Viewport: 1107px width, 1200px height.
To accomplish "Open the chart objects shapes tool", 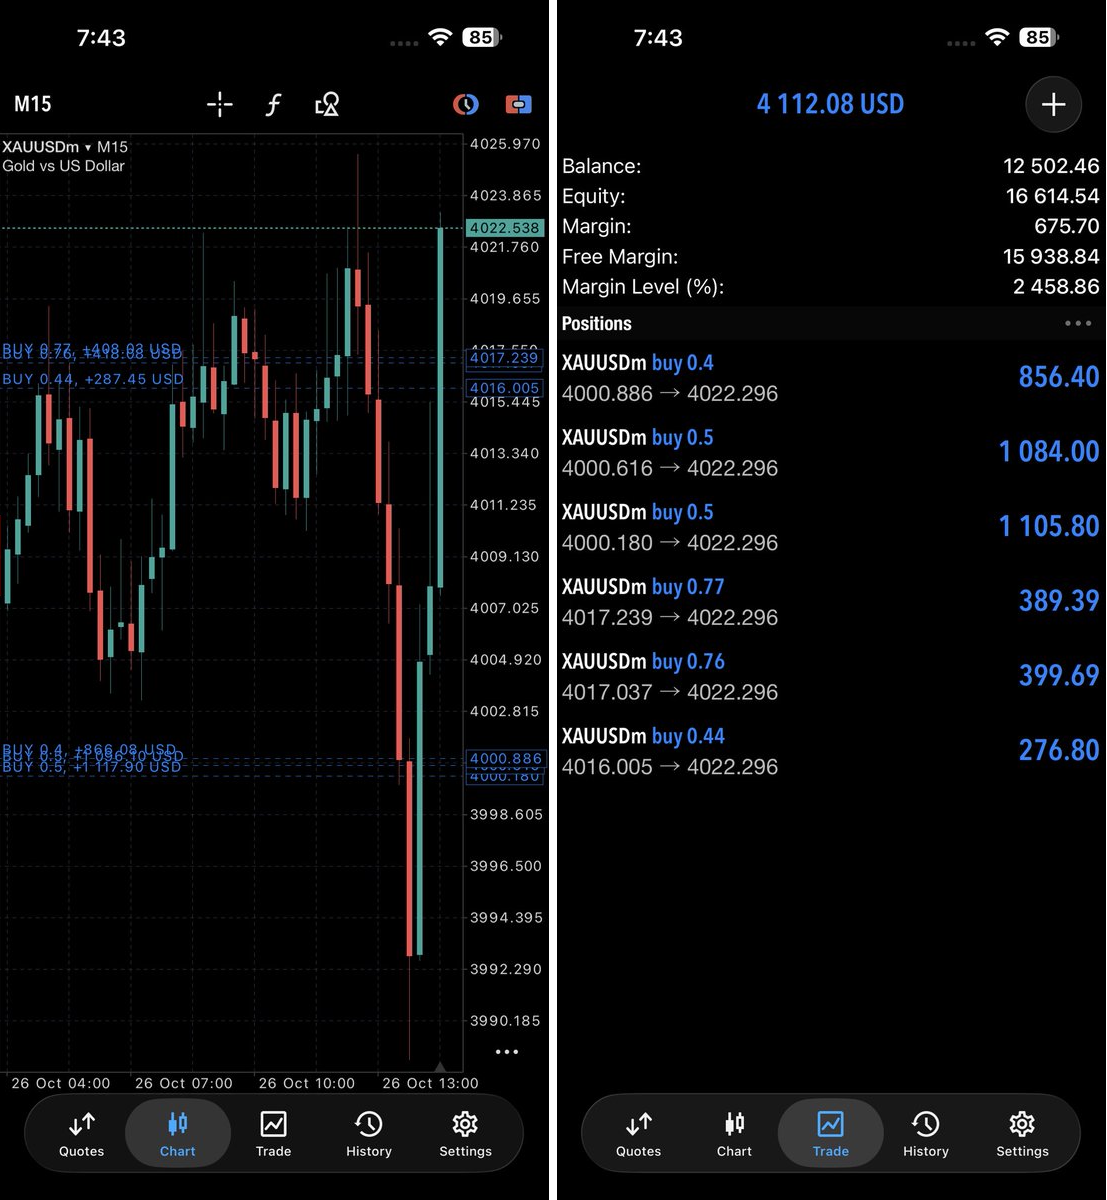I will pos(327,104).
